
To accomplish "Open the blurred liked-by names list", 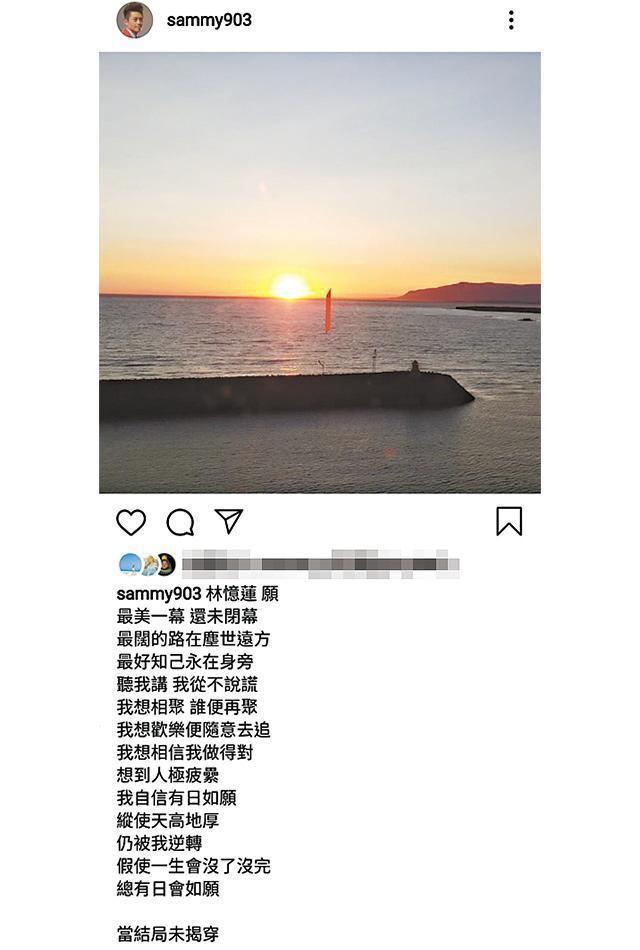I will coord(320,564).
